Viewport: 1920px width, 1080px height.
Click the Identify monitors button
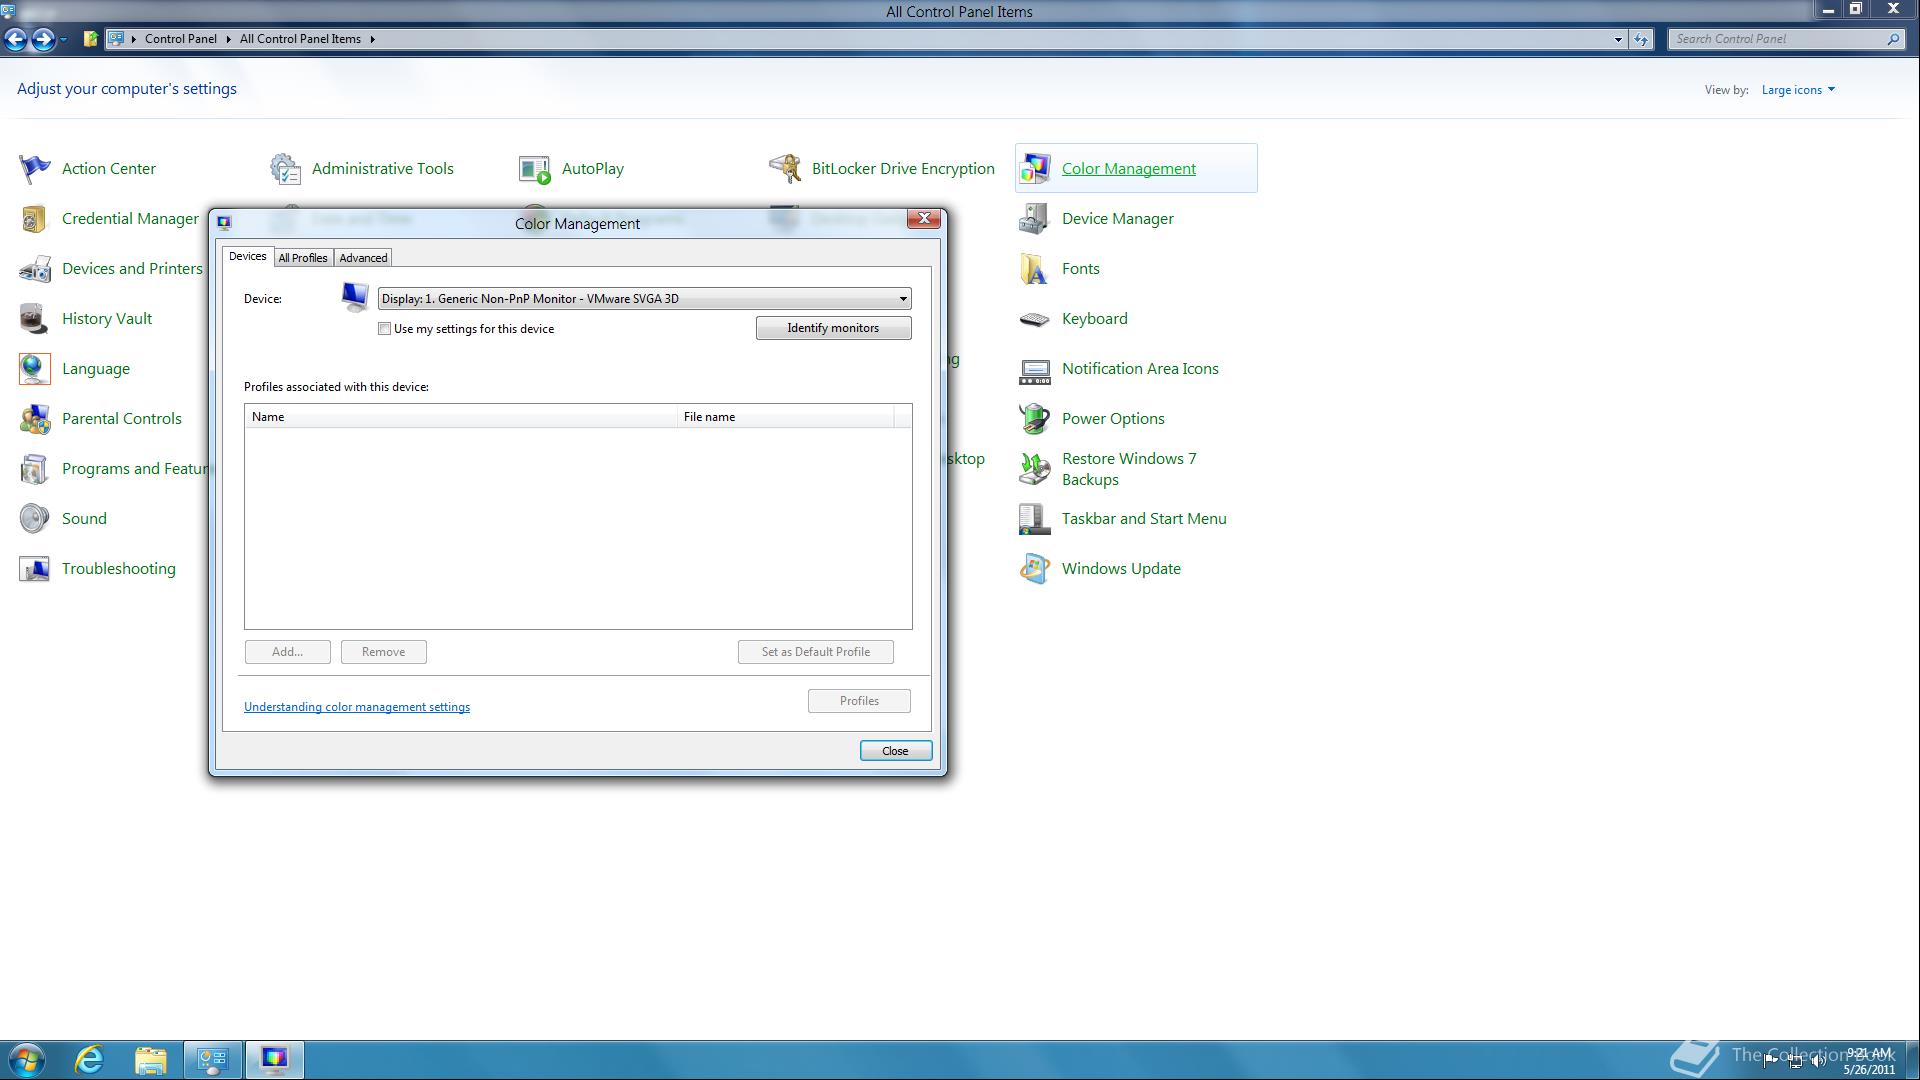coord(833,328)
